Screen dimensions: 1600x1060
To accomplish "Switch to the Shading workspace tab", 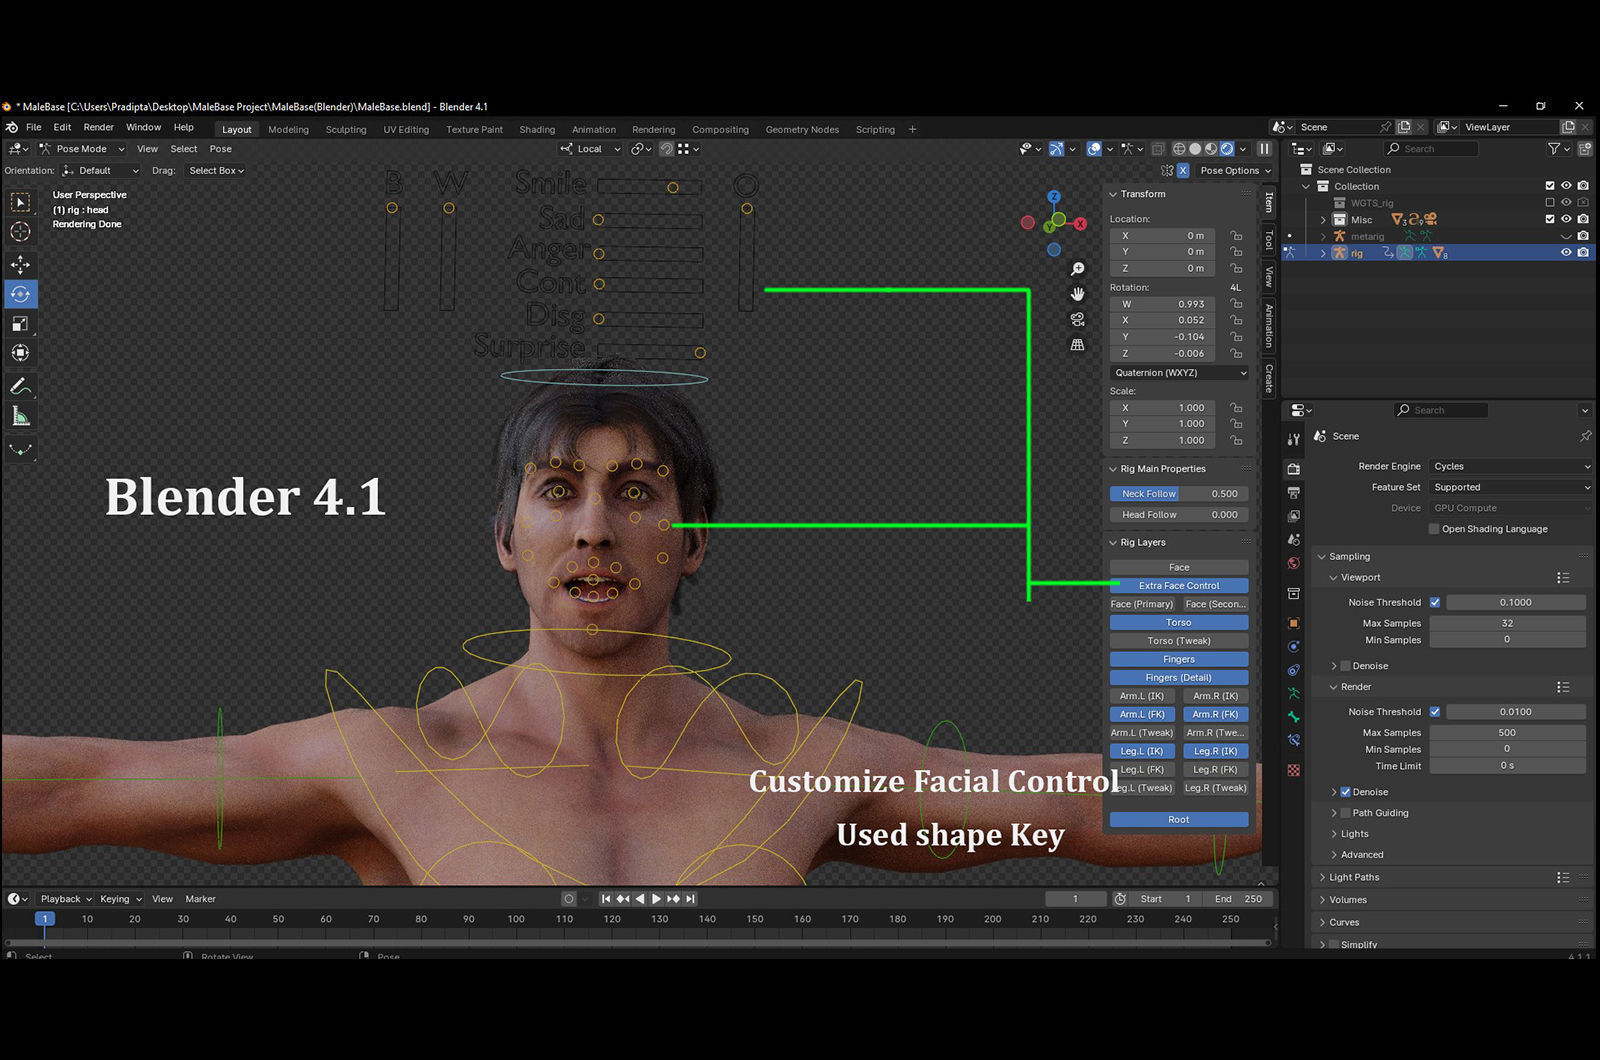I will click(x=537, y=130).
